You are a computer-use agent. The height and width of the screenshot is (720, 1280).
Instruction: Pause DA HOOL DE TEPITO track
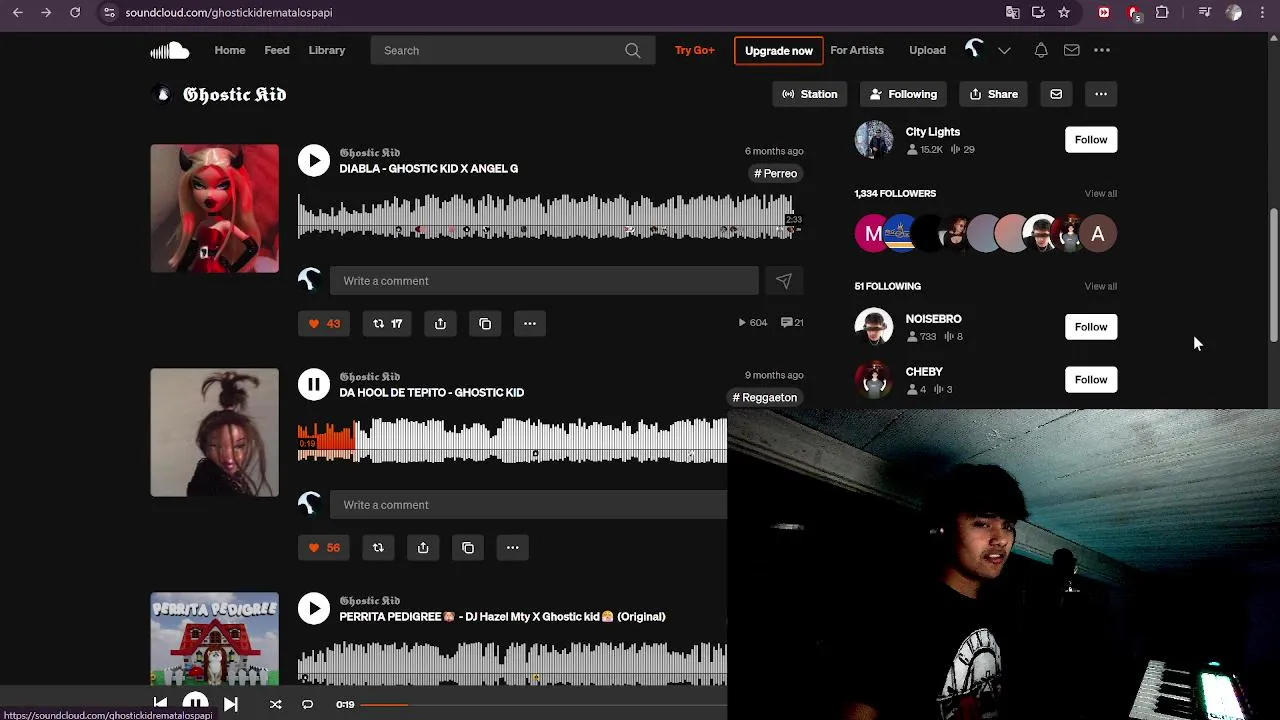click(314, 385)
